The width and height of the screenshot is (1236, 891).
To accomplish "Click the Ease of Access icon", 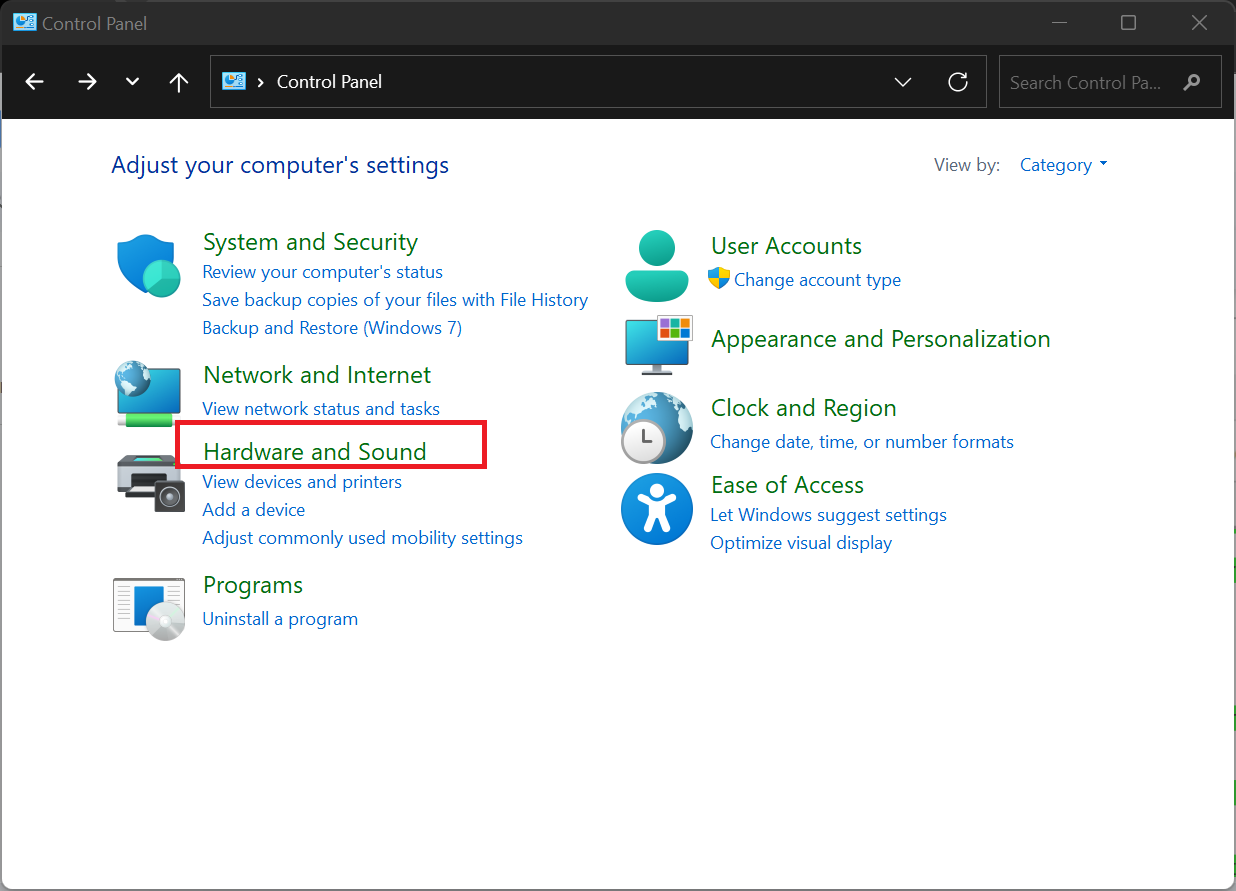I will click(x=656, y=509).
